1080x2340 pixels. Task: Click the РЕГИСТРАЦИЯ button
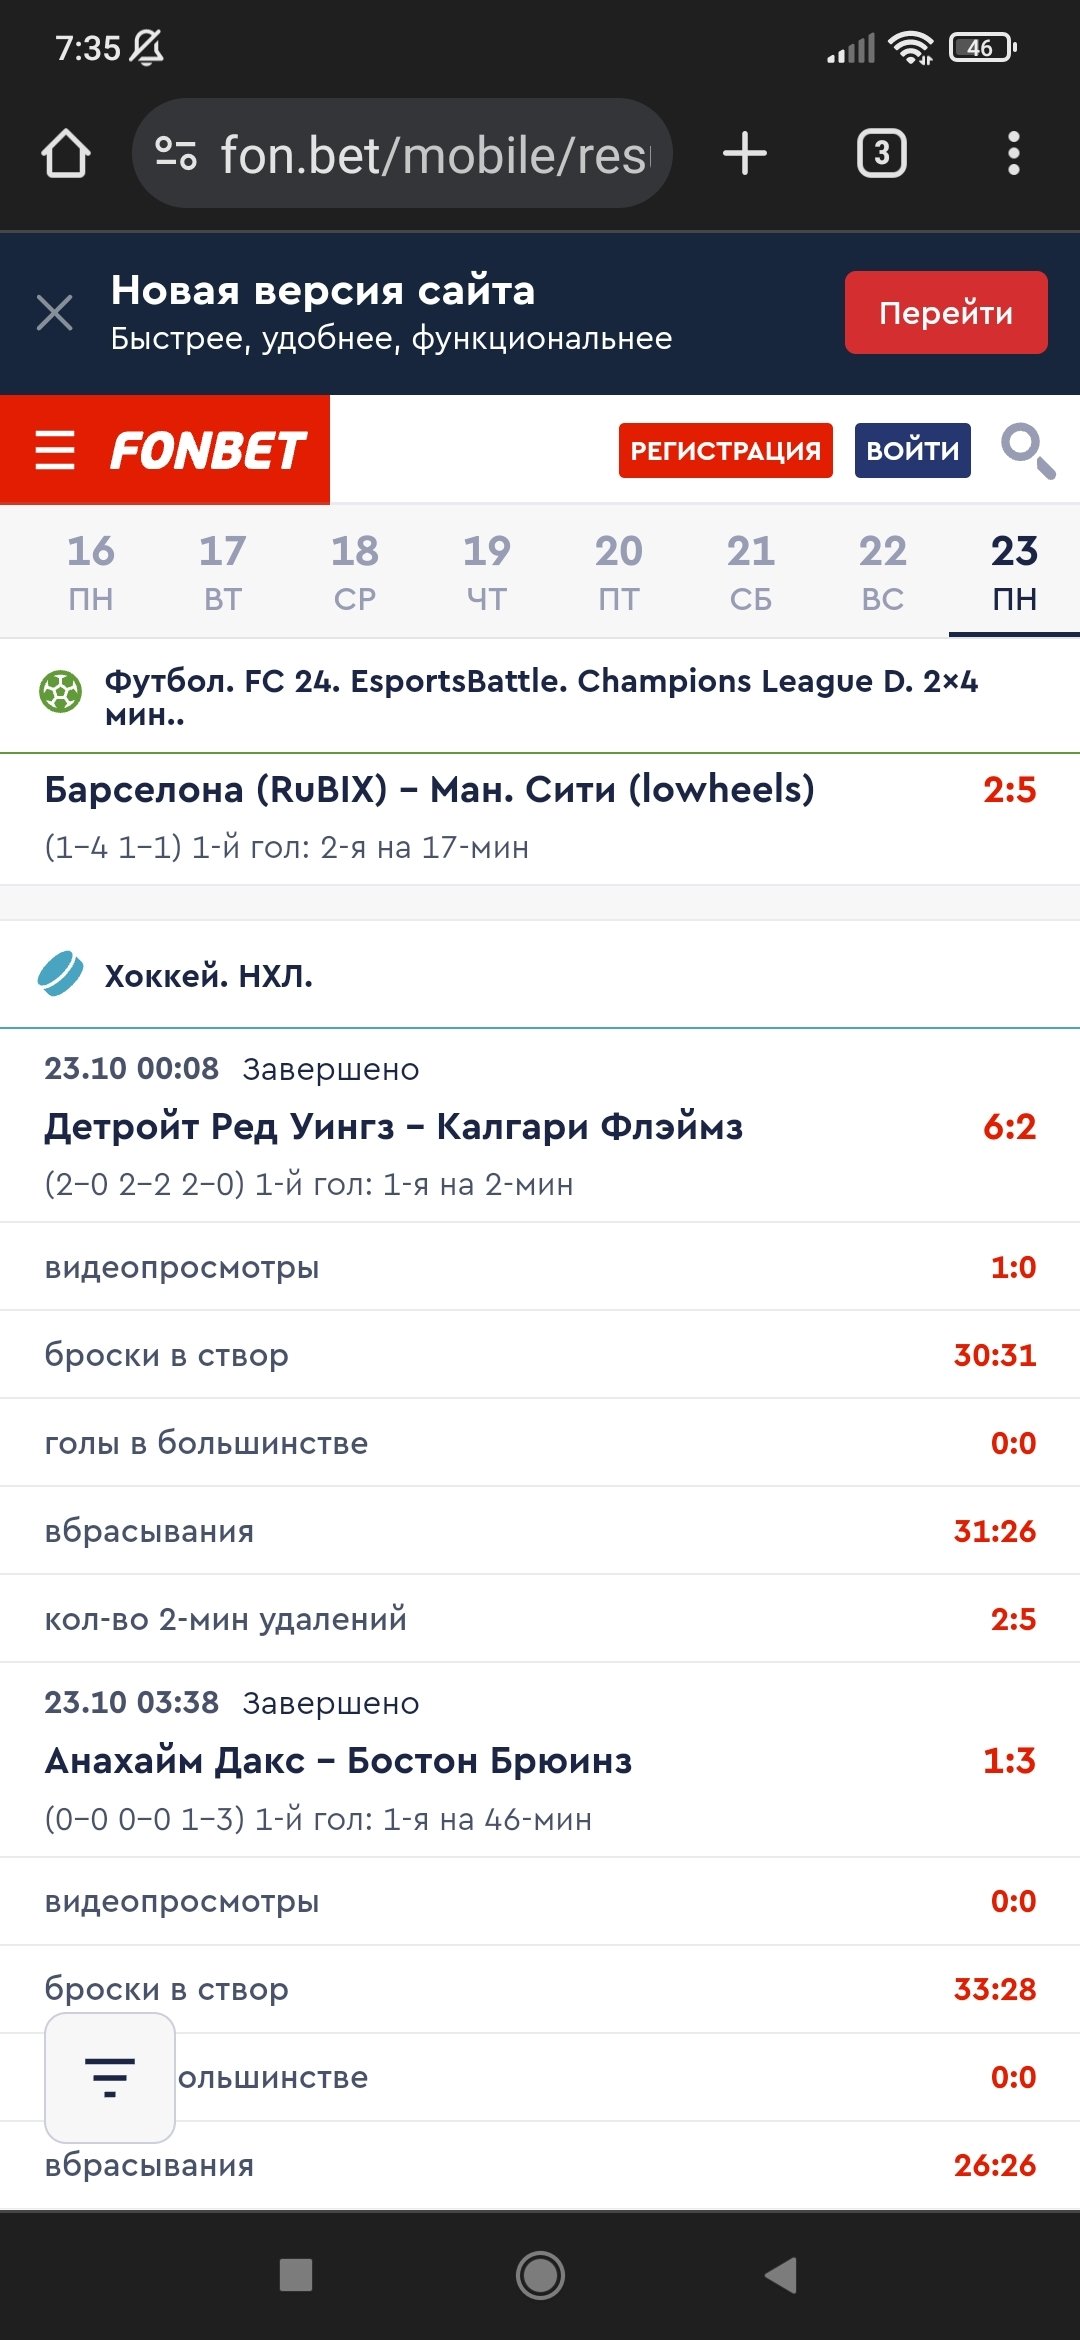[725, 451]
